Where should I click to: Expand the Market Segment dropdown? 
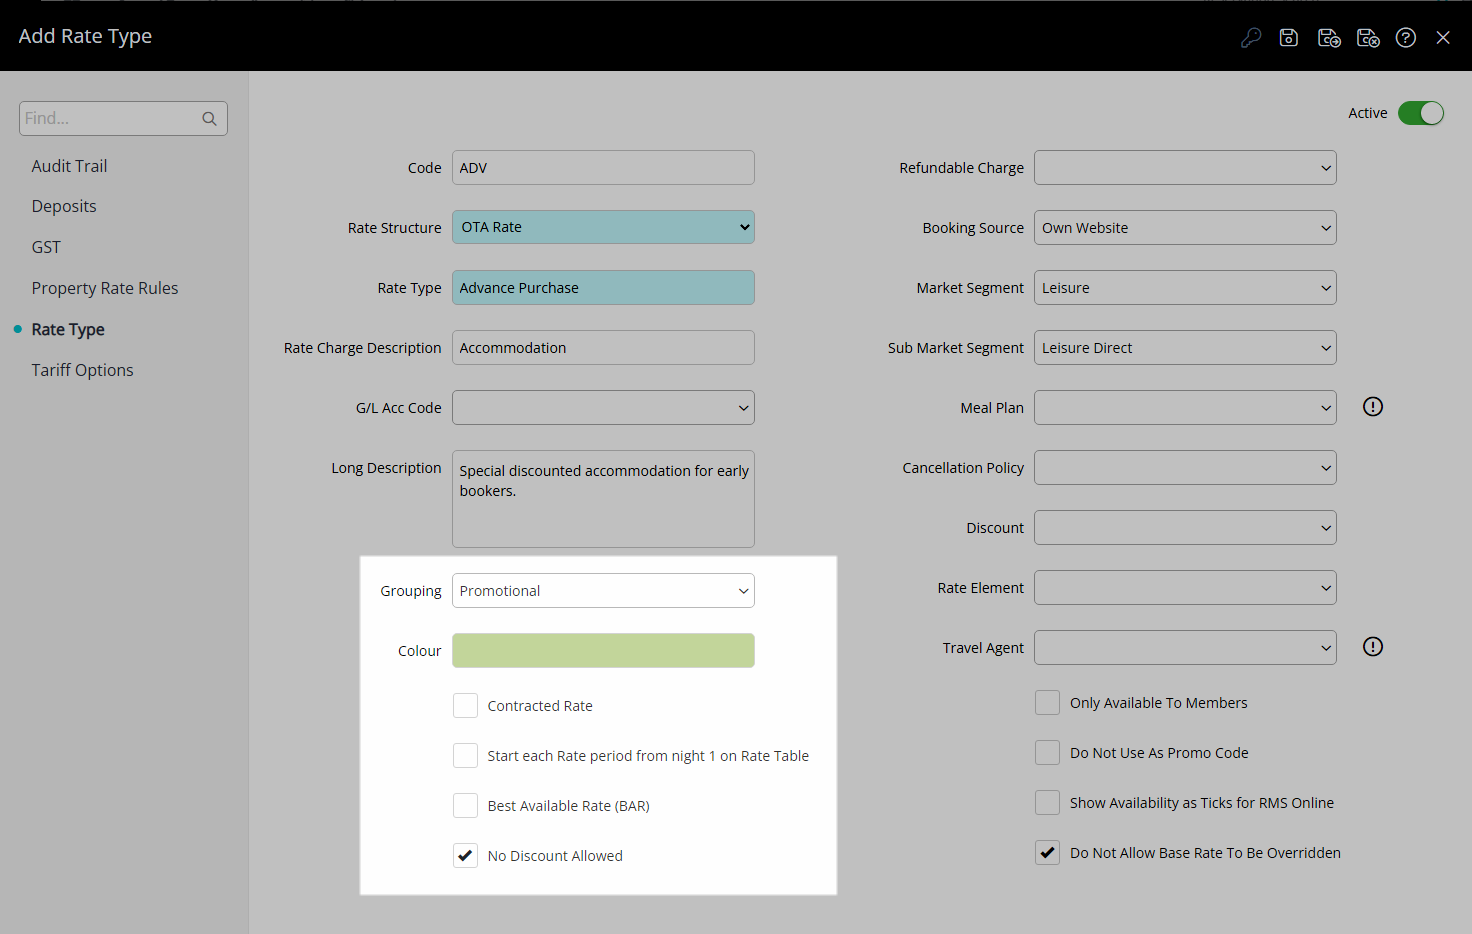[1185, 288]
